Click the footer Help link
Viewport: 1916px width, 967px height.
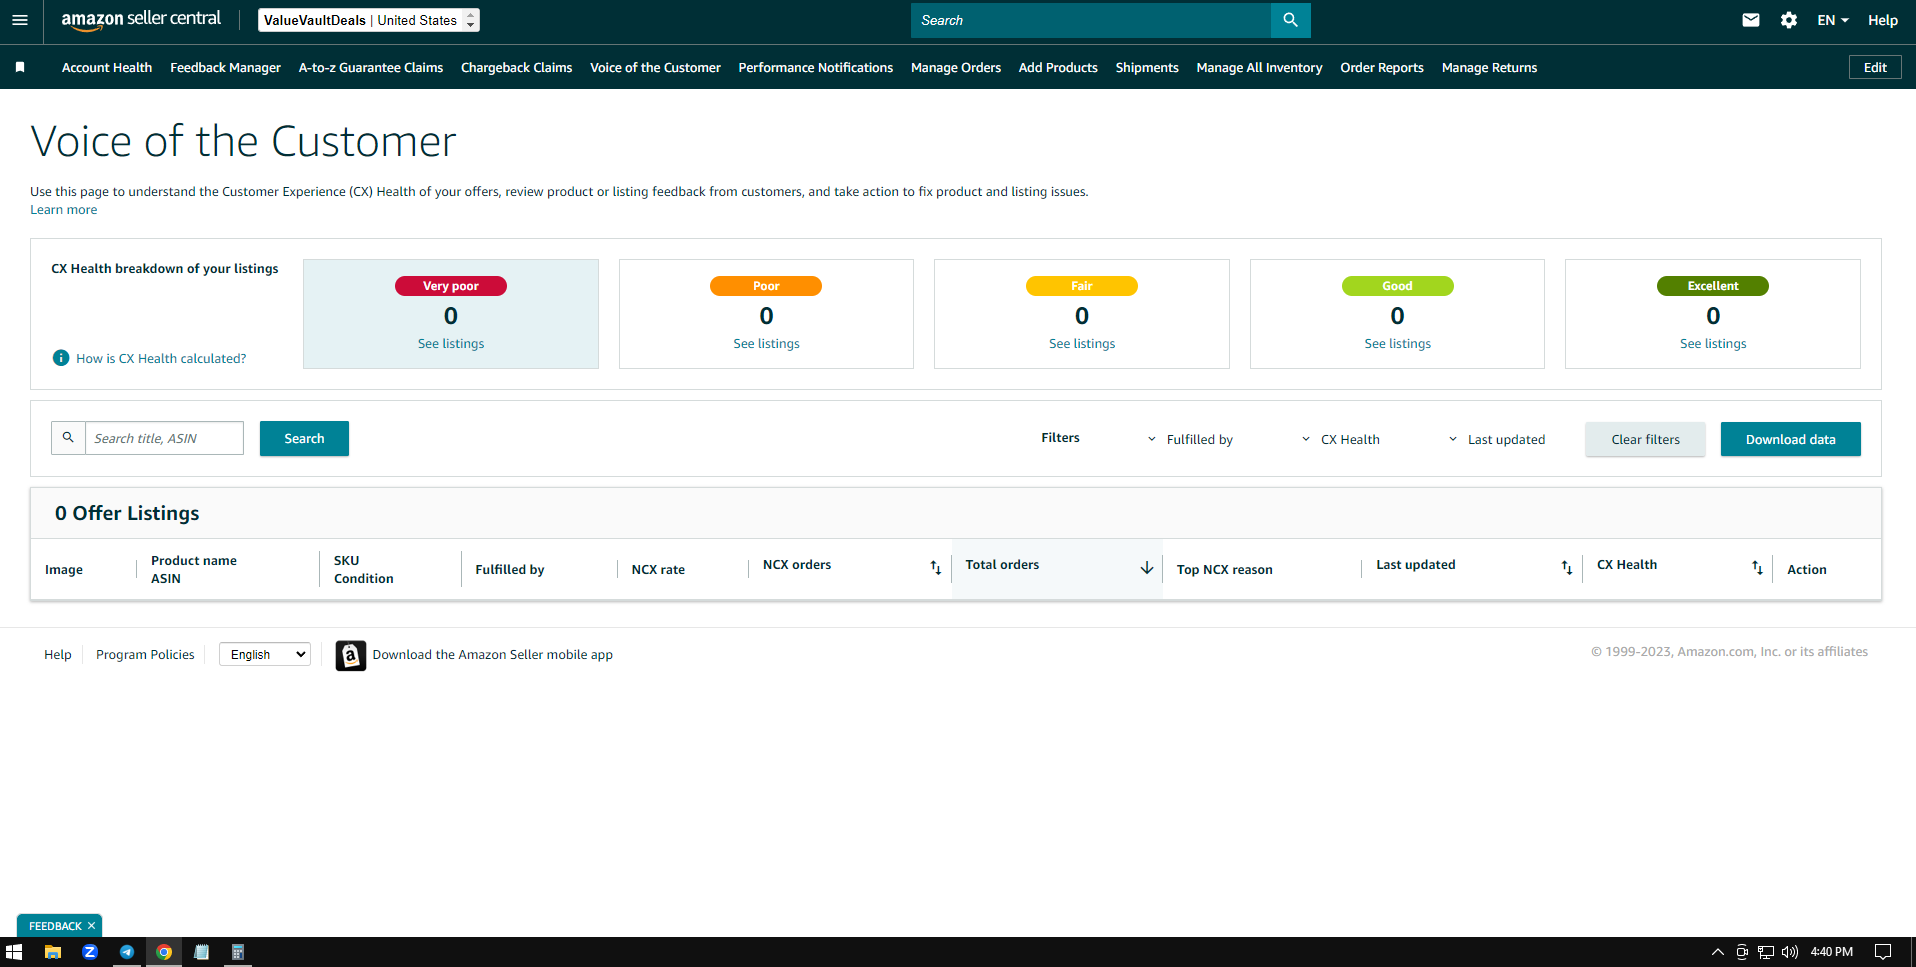(58, 655)
